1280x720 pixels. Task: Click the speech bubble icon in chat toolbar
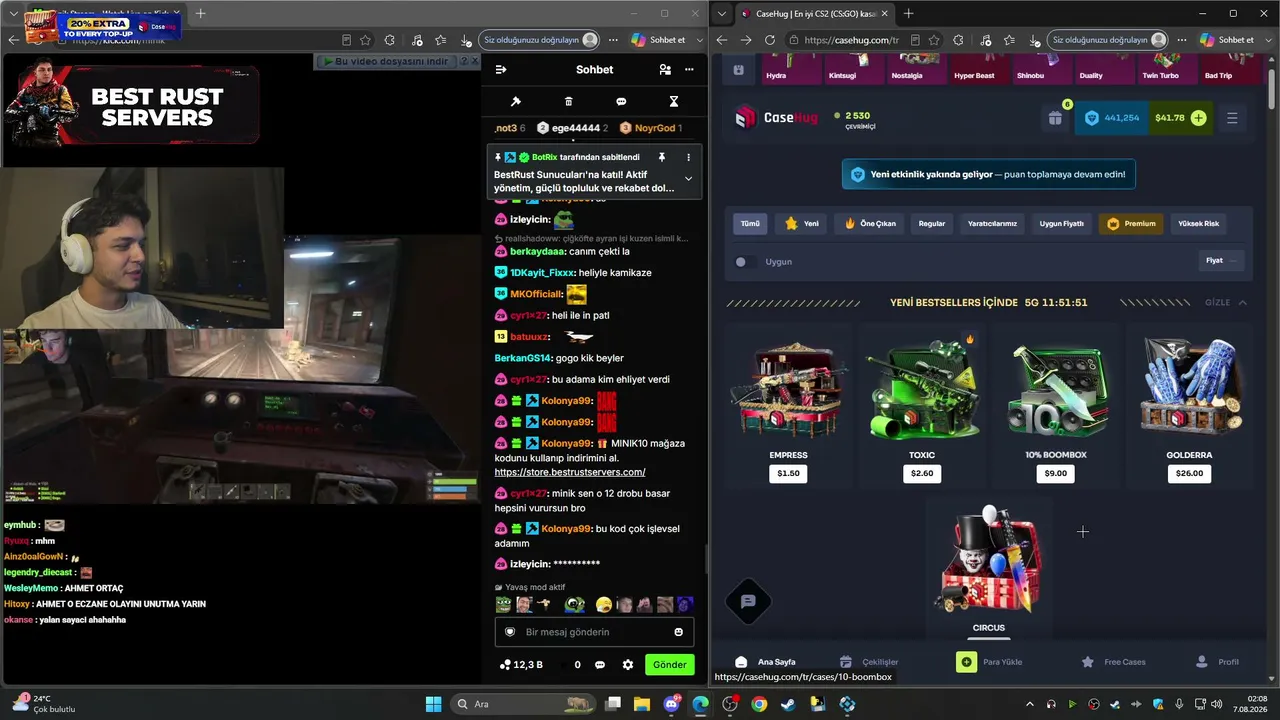[x=621, y=102]
